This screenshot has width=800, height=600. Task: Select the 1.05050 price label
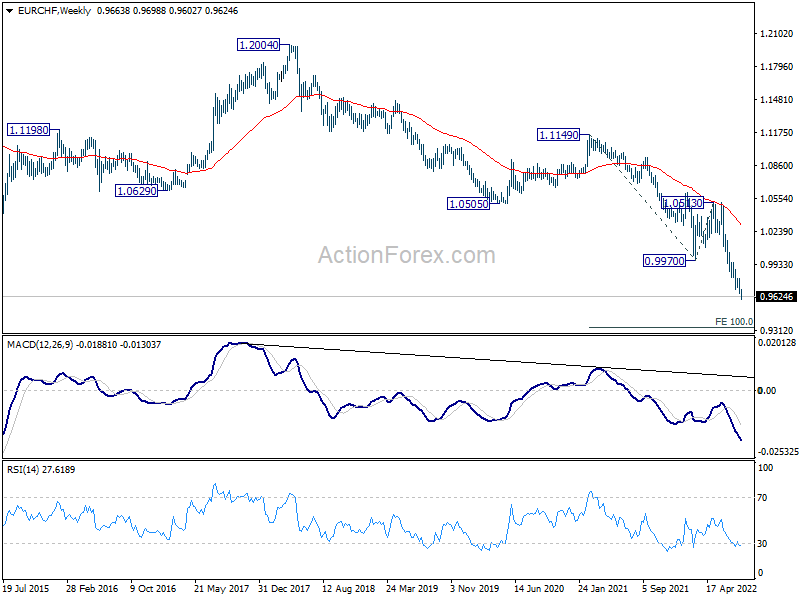468,205
